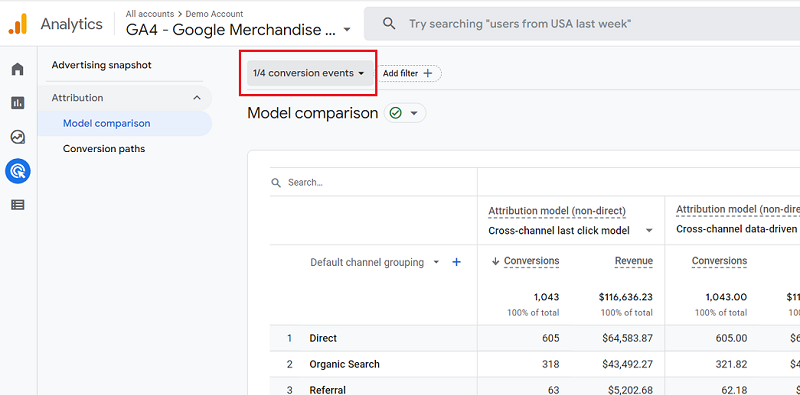Click the Demo Account breadcrumb link
Viewport: 800px width, 395px height.
(214, 14)
